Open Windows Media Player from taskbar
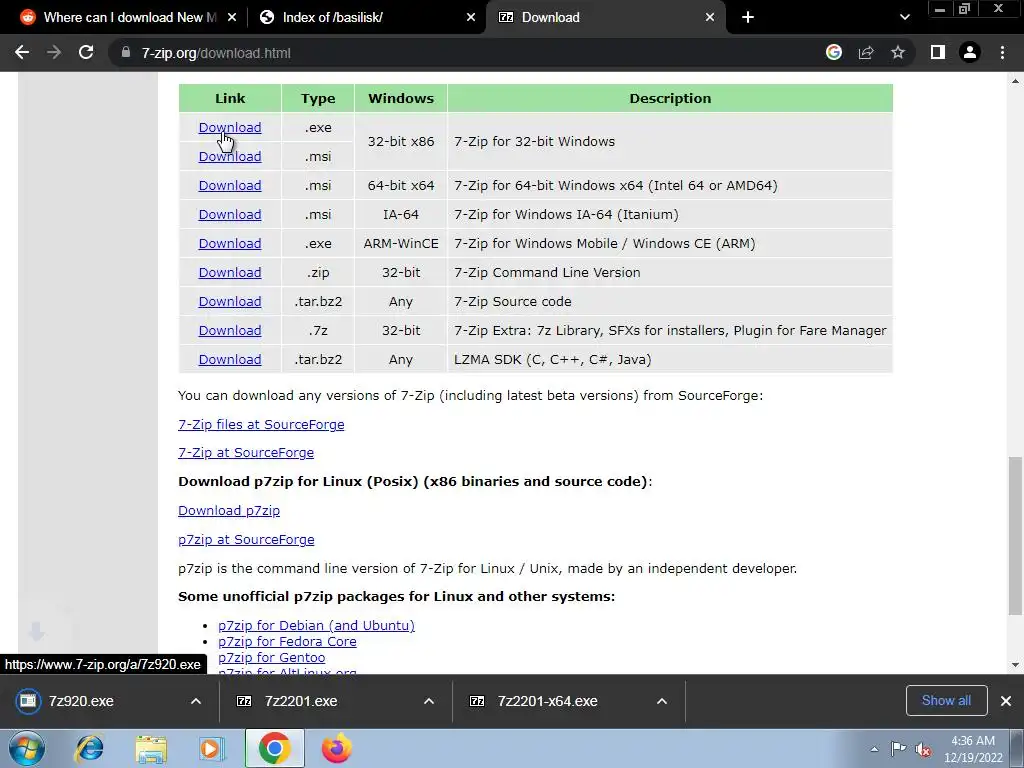Viewport: 1024px width, 768px height. pos(211,748)
